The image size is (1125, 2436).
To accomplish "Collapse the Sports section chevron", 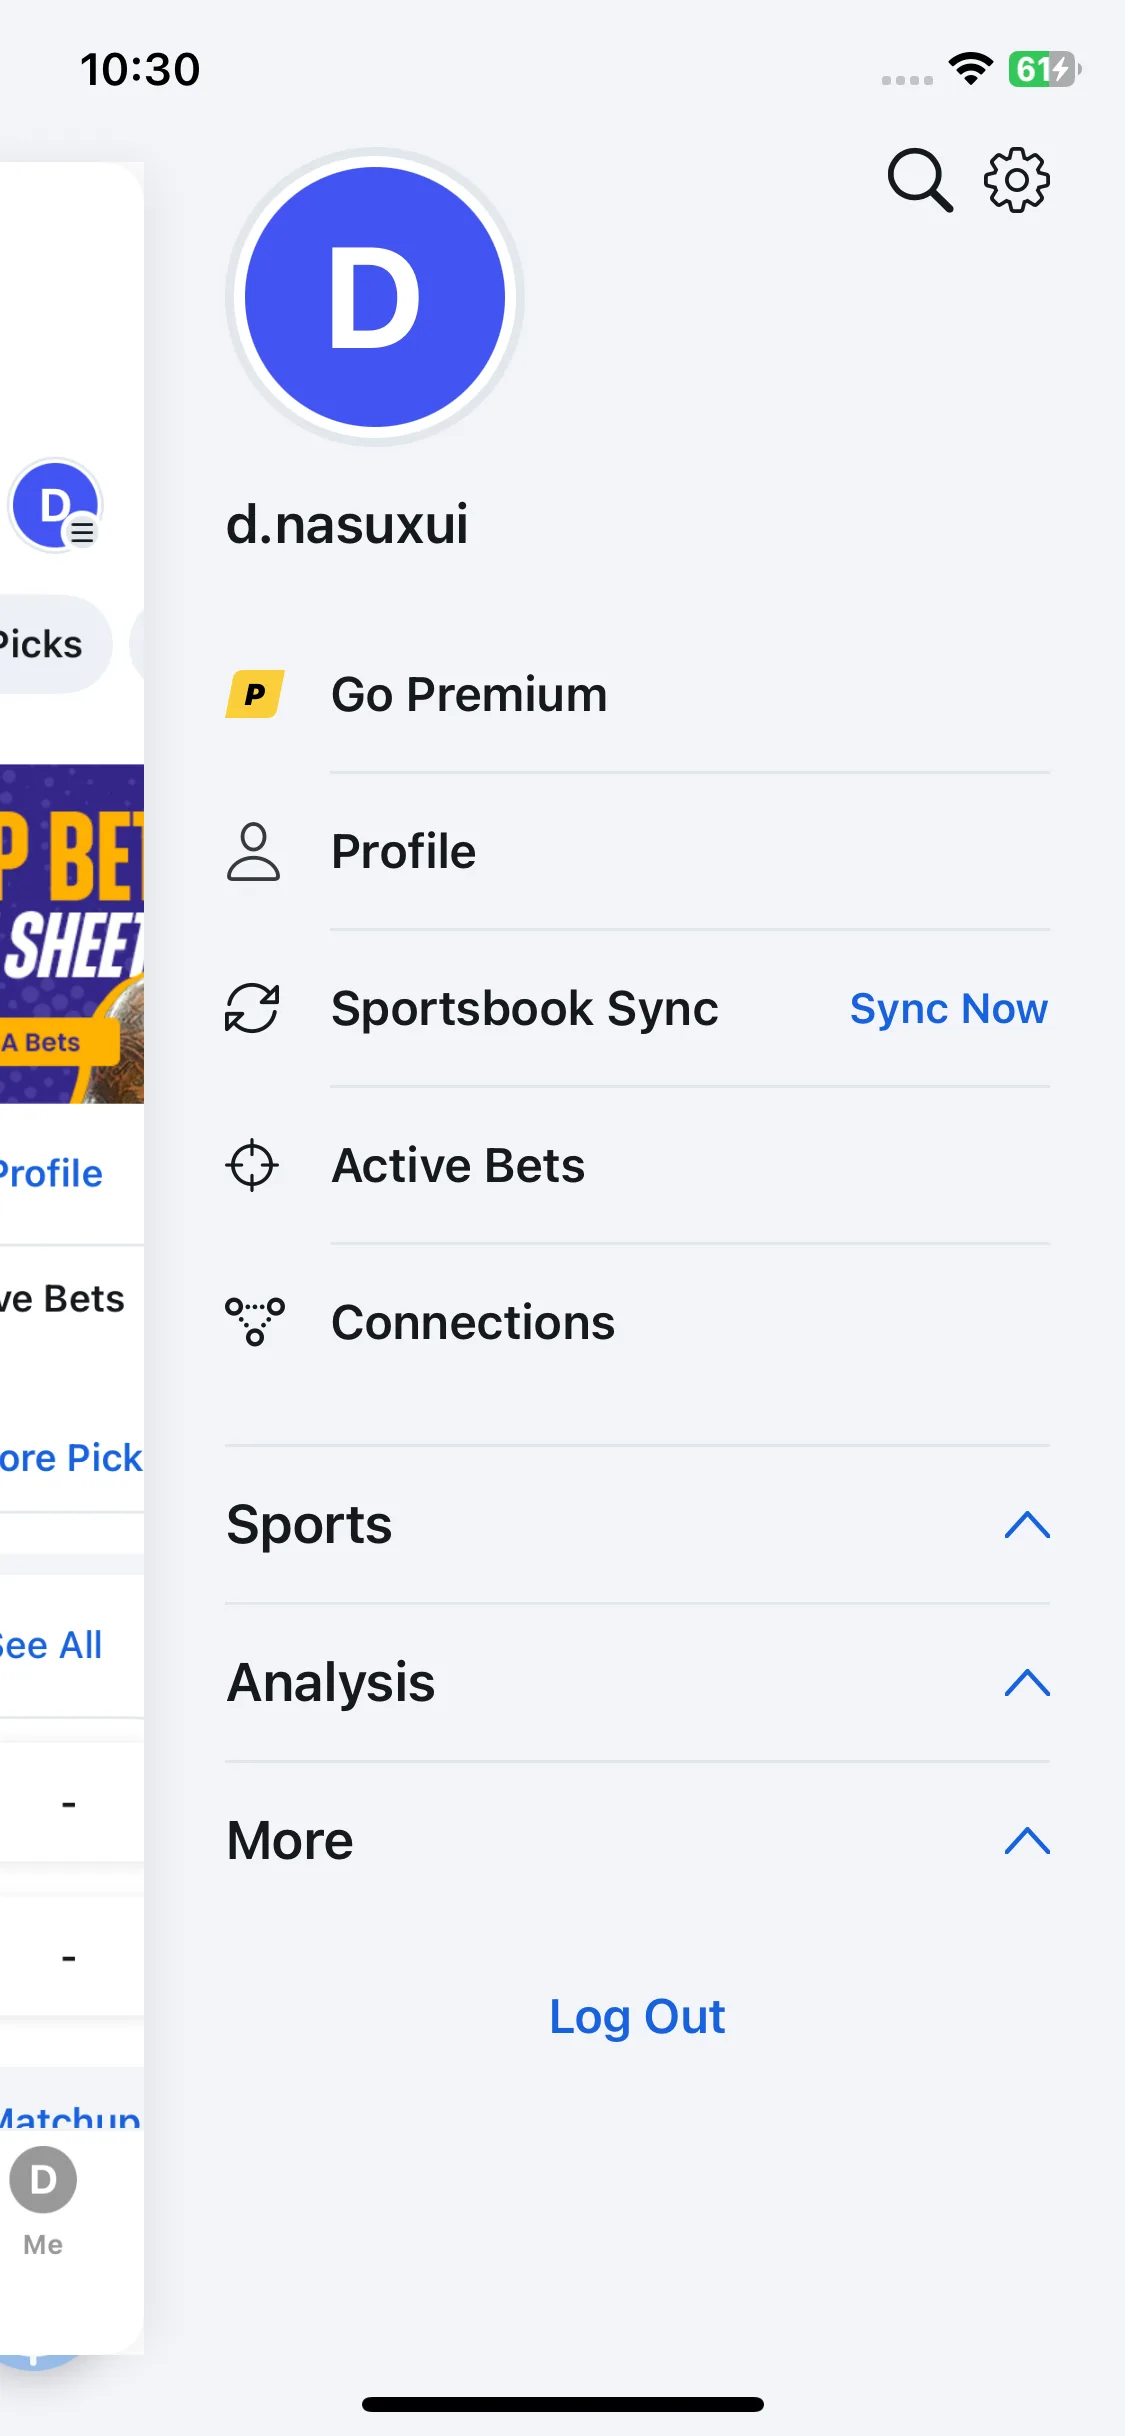I will tap(1027, 1525).
